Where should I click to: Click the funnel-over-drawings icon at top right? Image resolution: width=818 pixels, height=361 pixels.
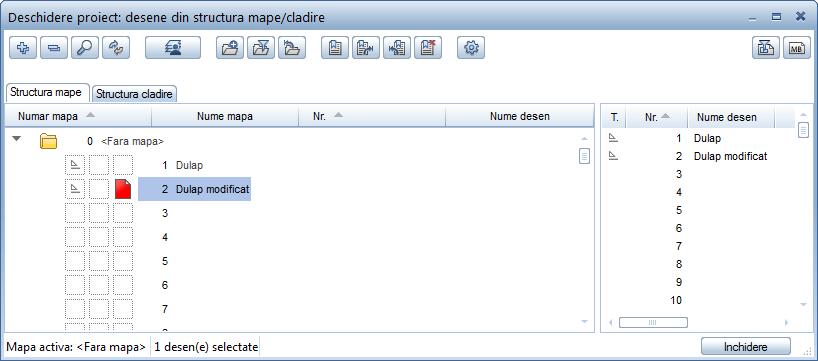pyautogui.click(x=766, y=48)
